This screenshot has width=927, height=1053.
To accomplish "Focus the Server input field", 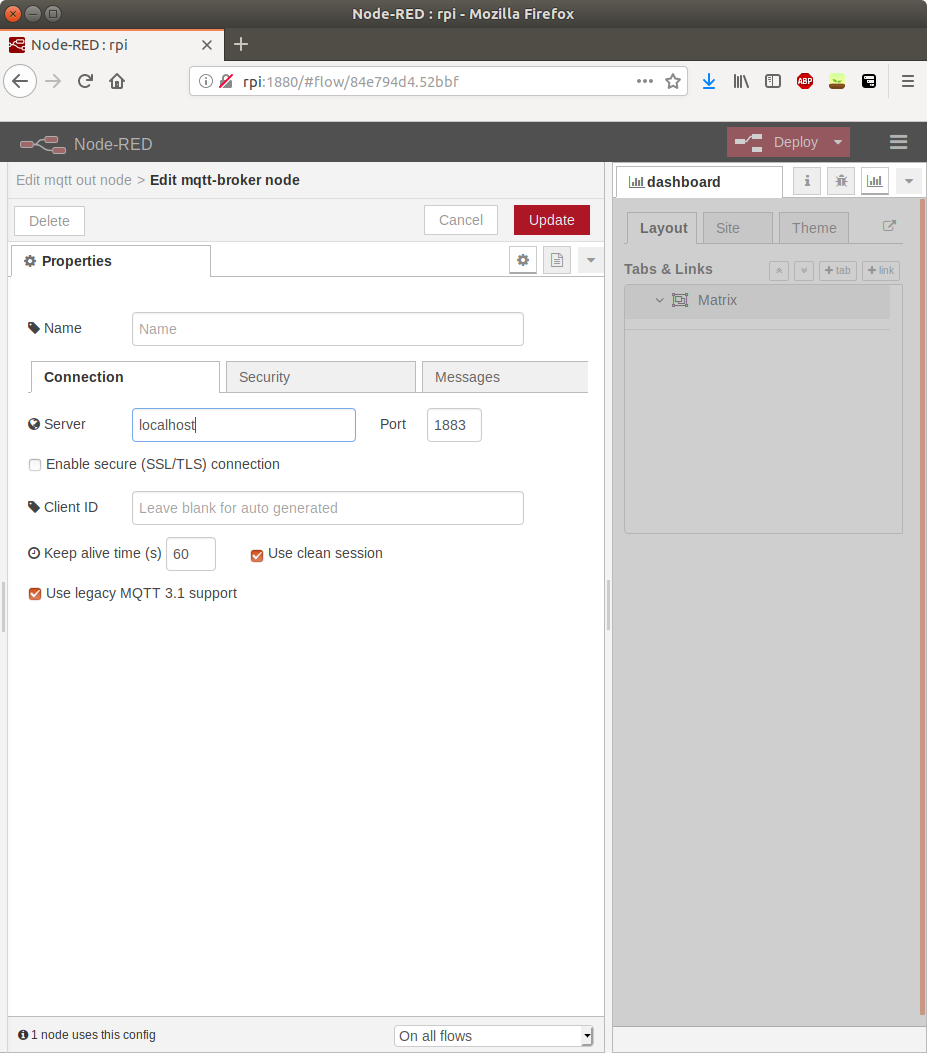I will click(x=244, y=425).
